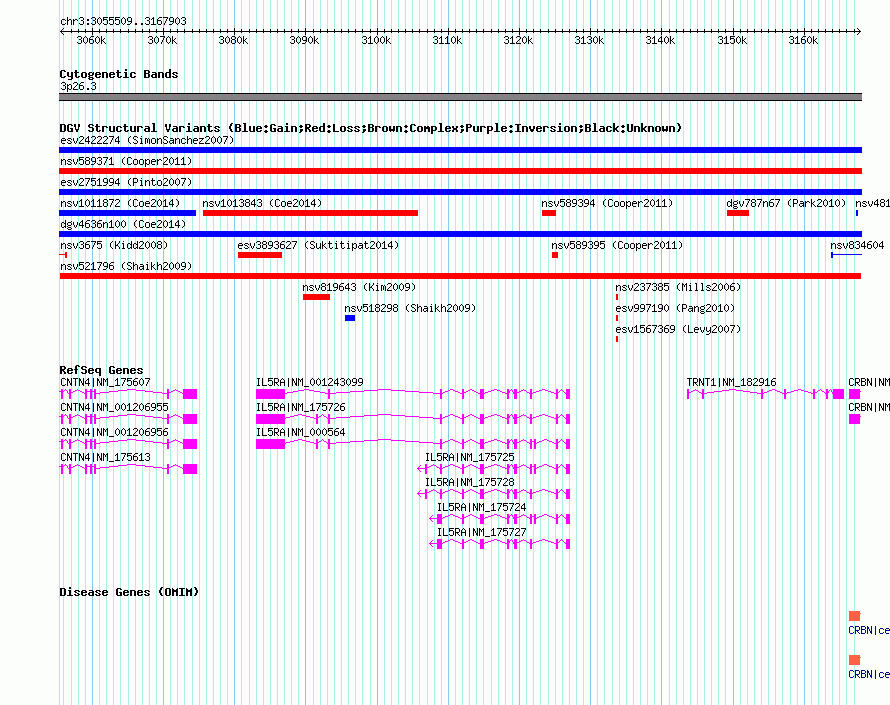Select nsv1011872 (Coe2014) blue variant bar
Image resolution: width=890 pixels, height=705 pixels.
click(x=128, y=213)
